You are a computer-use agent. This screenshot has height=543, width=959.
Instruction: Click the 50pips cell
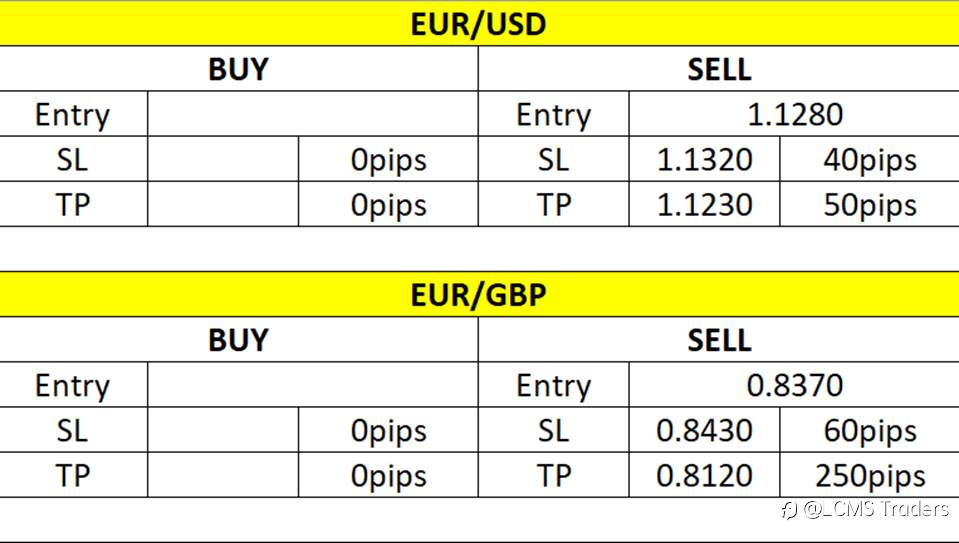point(870,204)
